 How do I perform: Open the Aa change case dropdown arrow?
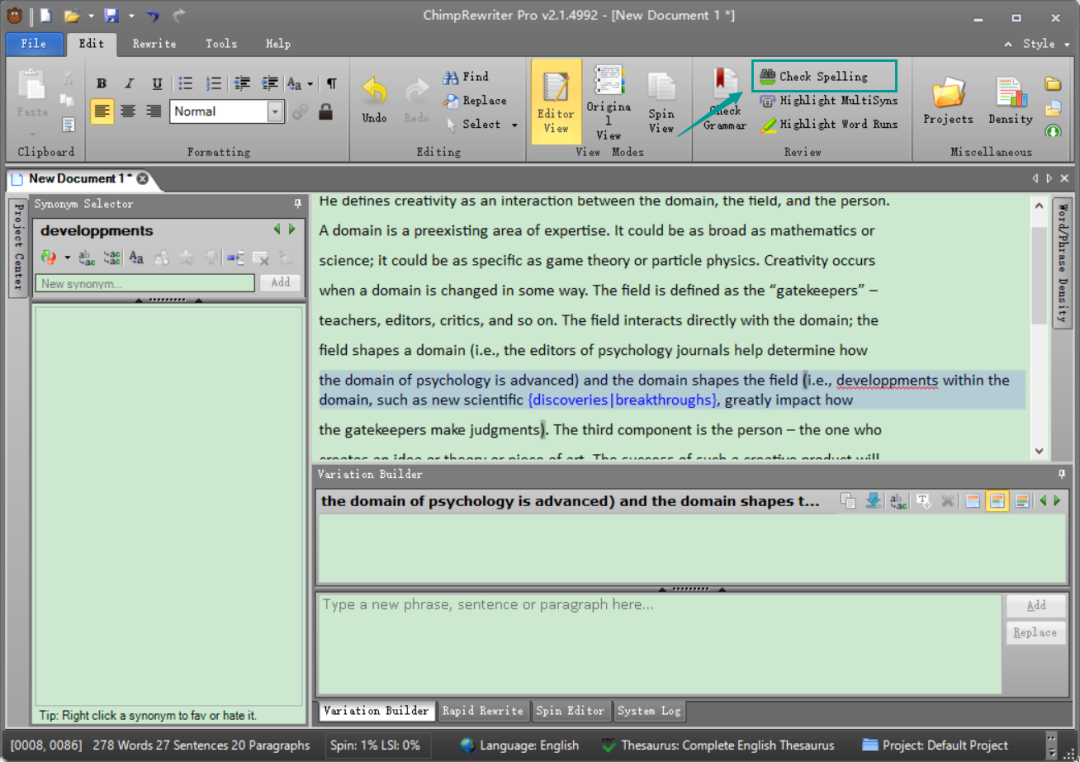click(310, 84)
